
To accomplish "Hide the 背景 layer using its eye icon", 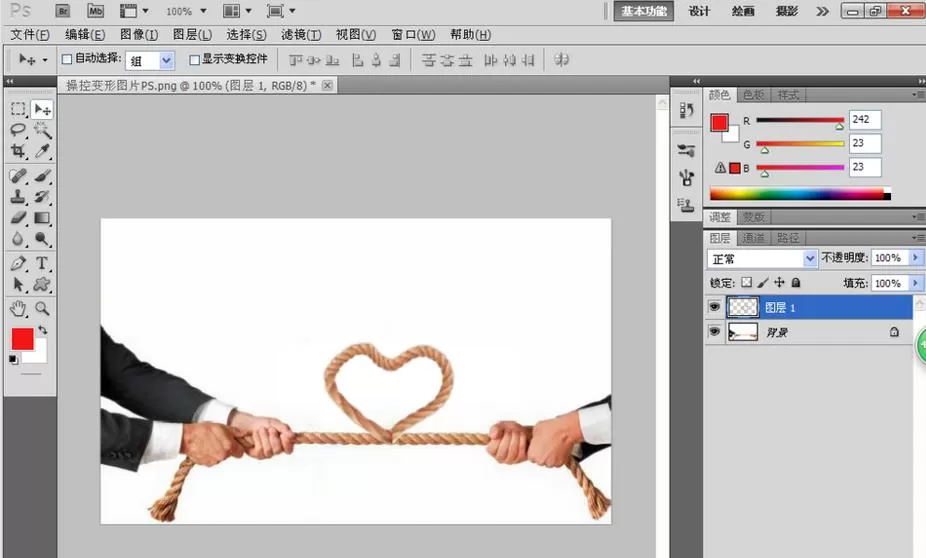I will click(x=715, y=332).
